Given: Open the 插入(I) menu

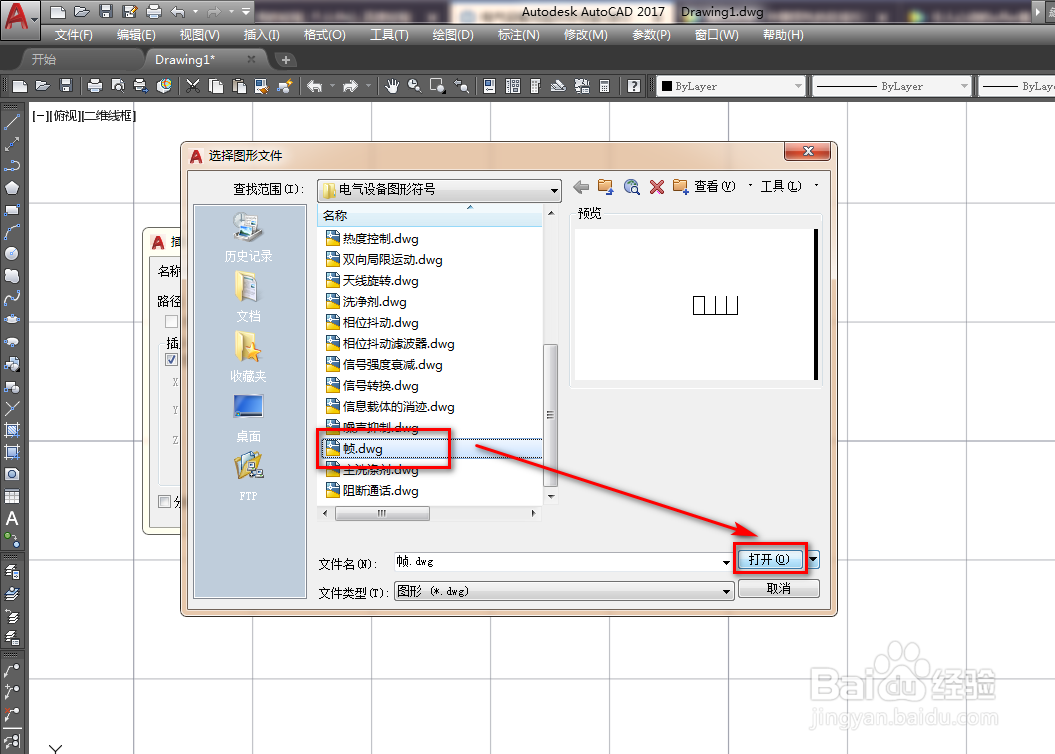Looking at the screenshot, I should click(261, 35).
